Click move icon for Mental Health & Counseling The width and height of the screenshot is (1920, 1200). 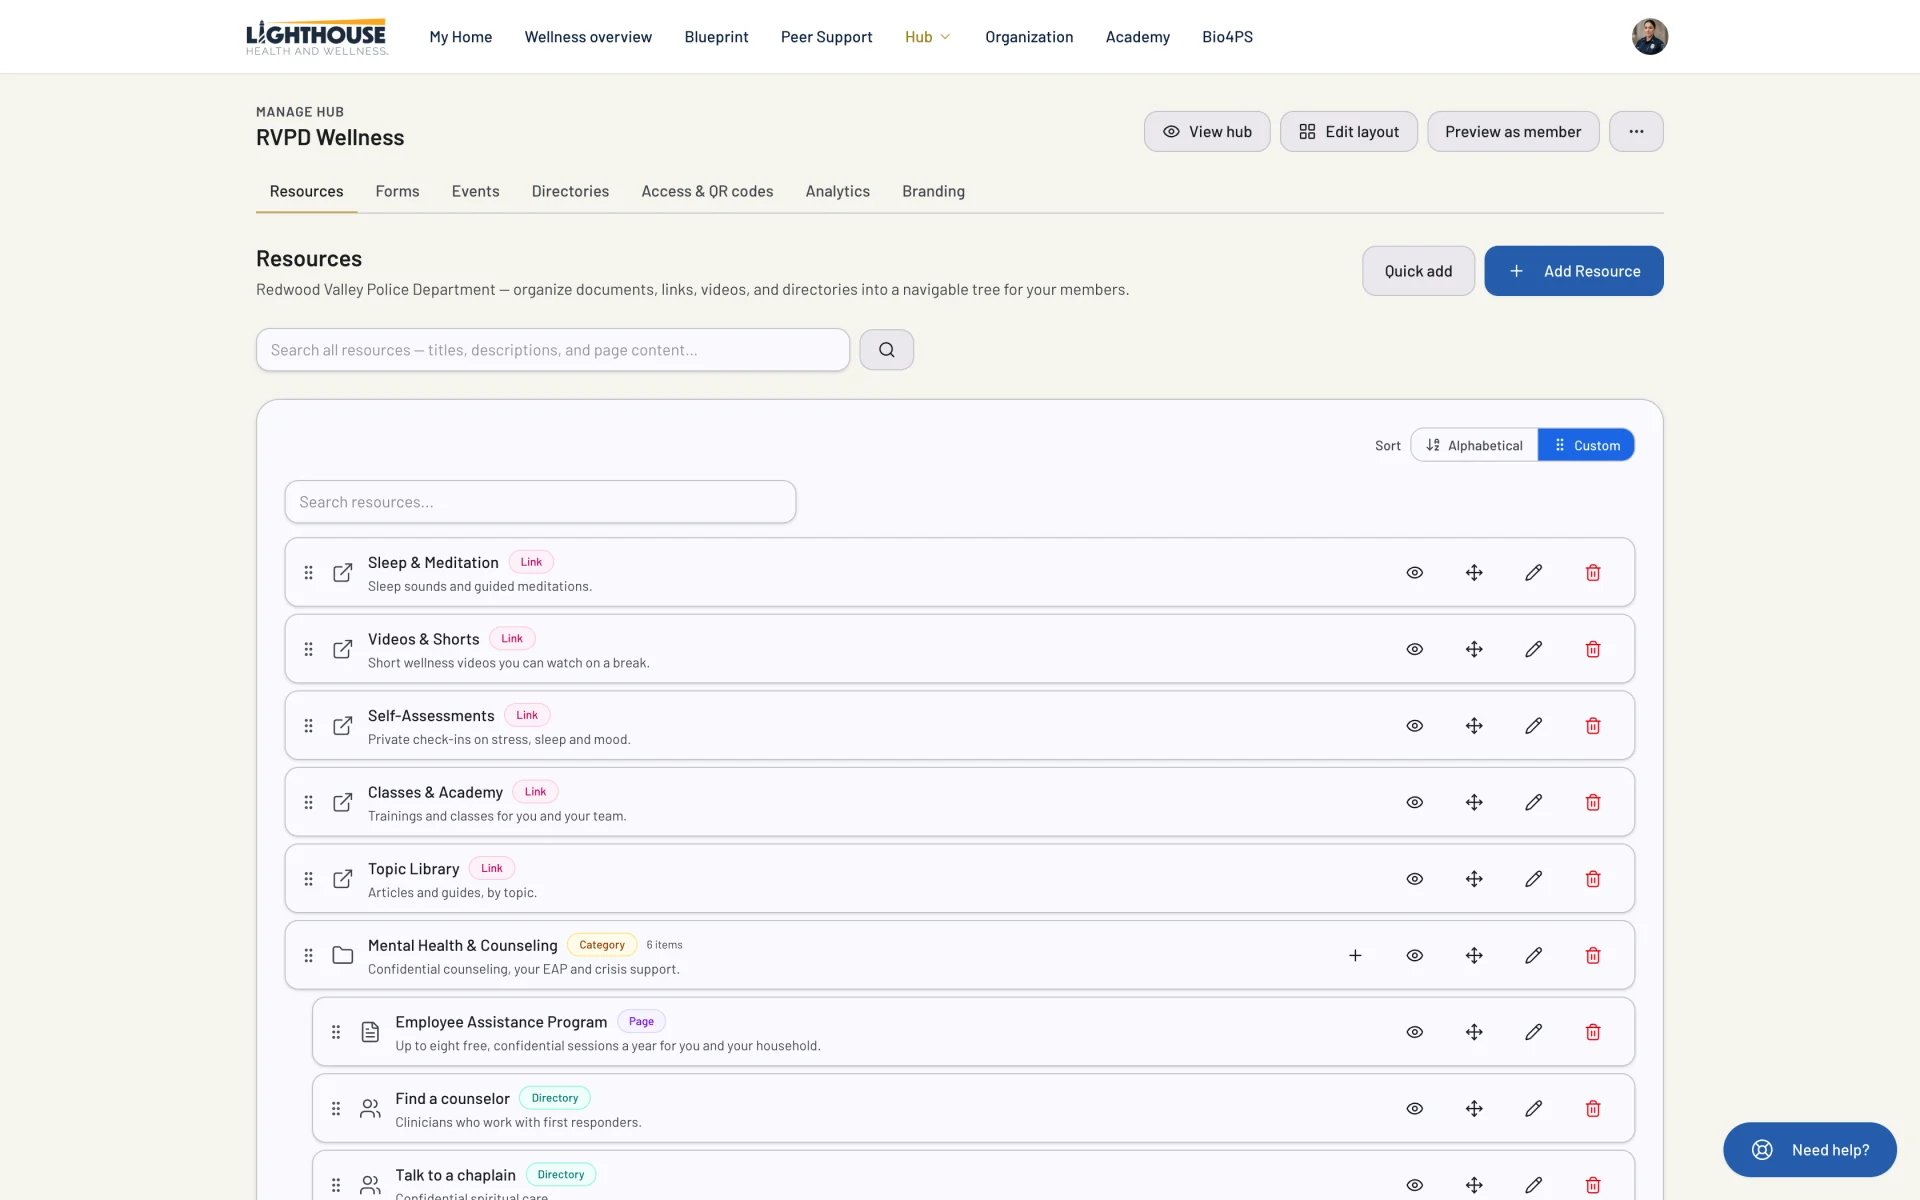point(1474,955)
